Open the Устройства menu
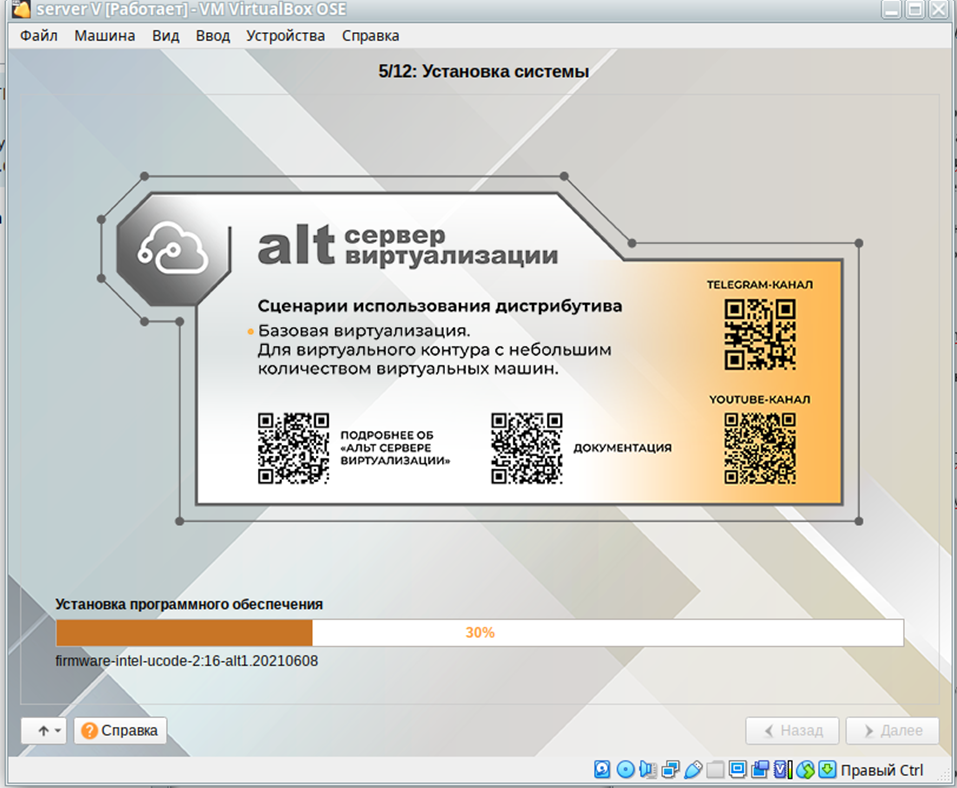The image size is (957, 788). click(x=285, y=36)
